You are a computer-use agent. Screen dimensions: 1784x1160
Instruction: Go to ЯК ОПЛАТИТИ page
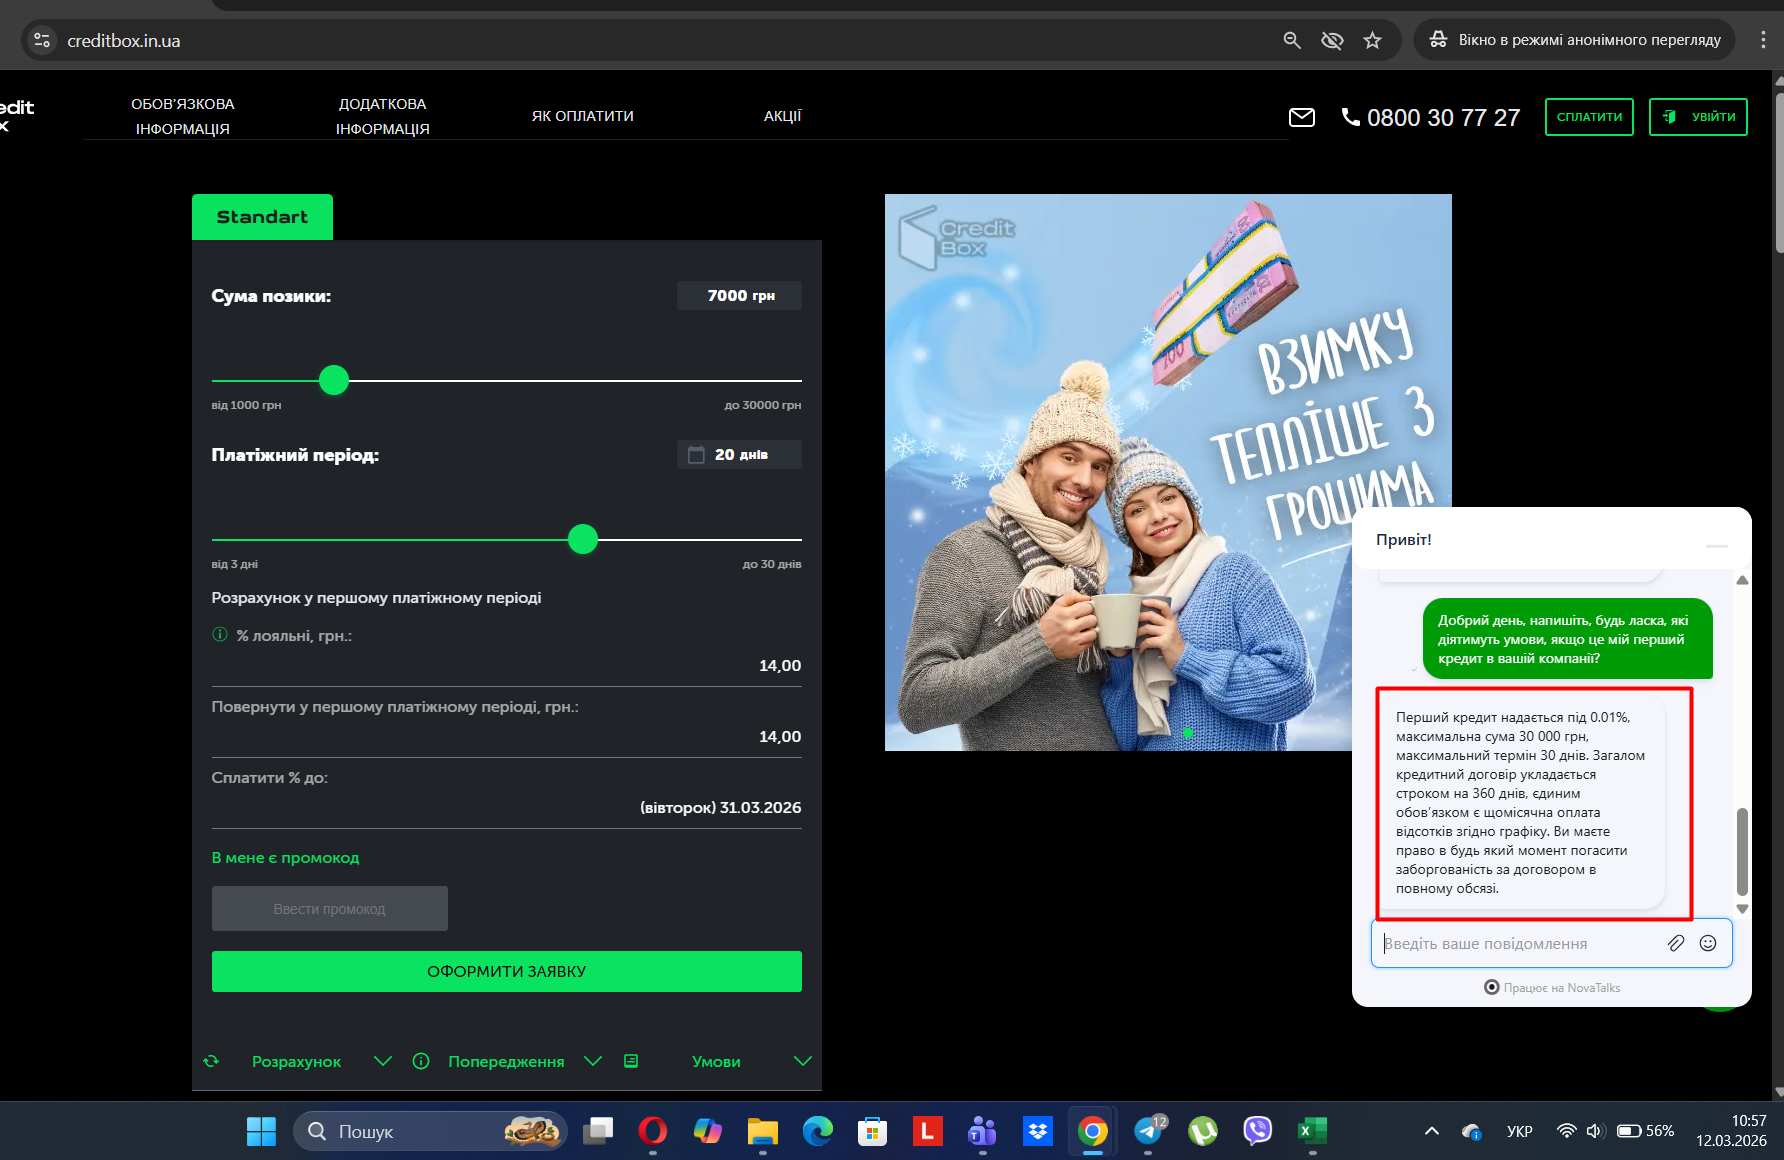(583, 116)
